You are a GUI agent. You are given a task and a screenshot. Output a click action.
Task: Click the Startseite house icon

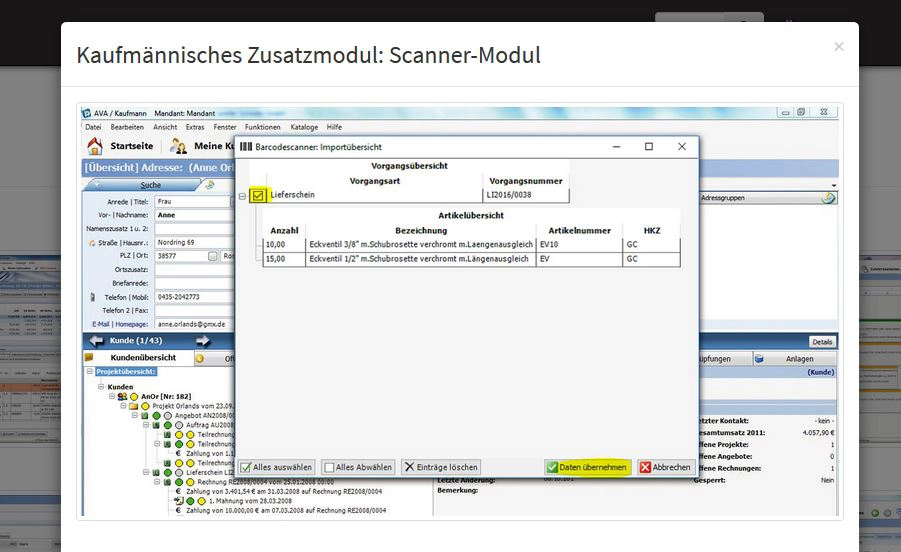[x=95, y=146]
